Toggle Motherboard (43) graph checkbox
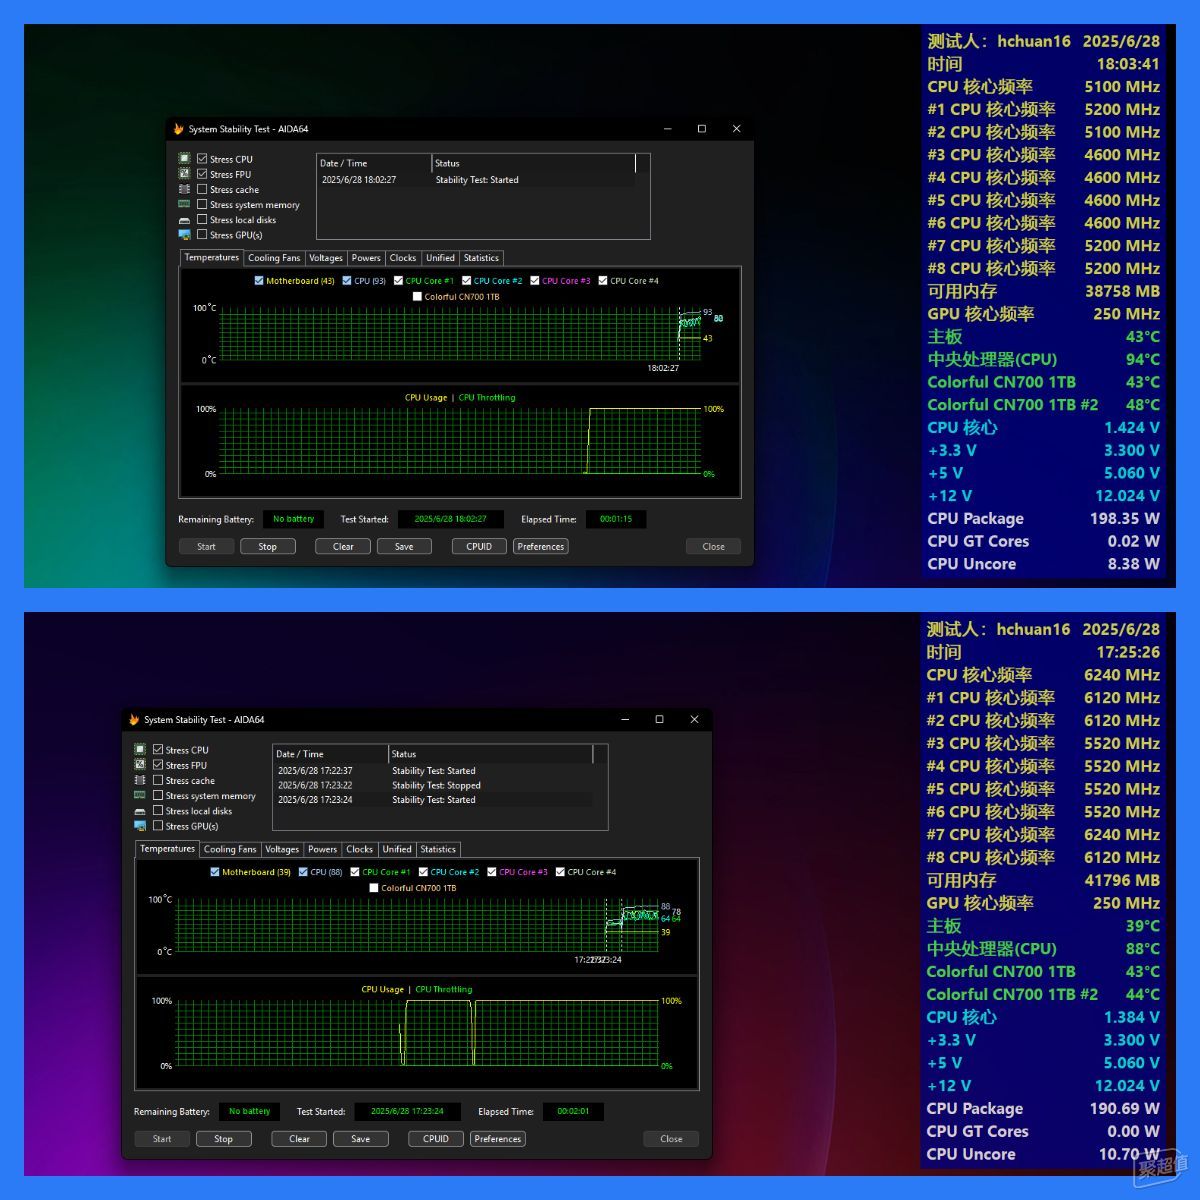The width and height of the screenshot is (1200, 1200). tap(260, 281)
